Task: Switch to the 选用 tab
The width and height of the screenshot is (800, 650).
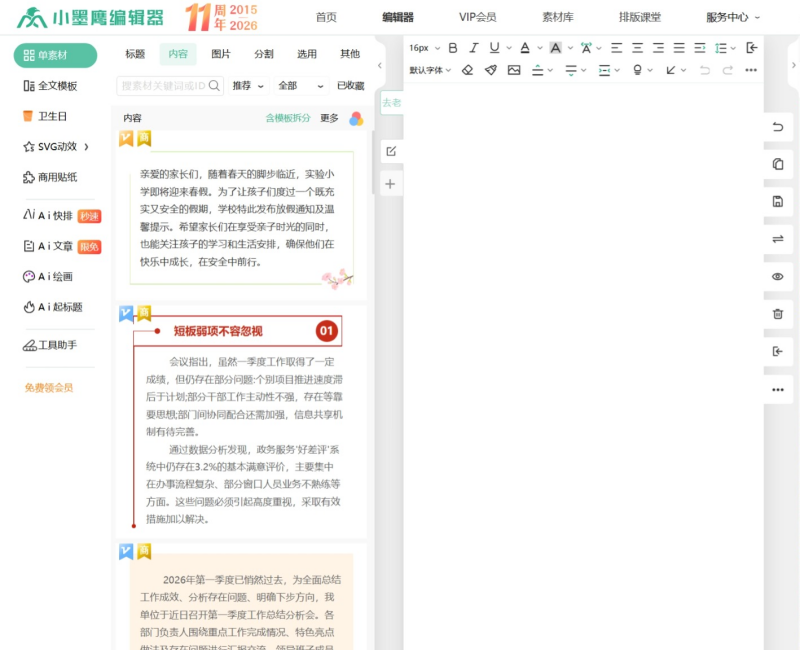Action: 307,54
